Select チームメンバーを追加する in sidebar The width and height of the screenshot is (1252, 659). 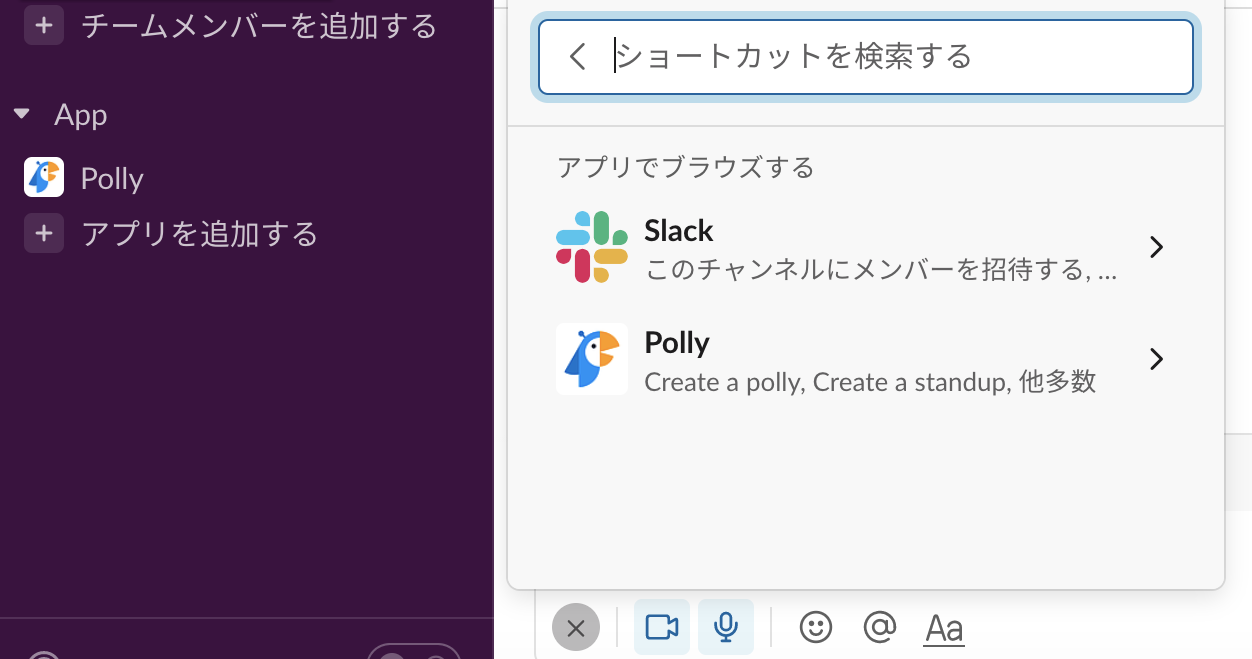259,25
